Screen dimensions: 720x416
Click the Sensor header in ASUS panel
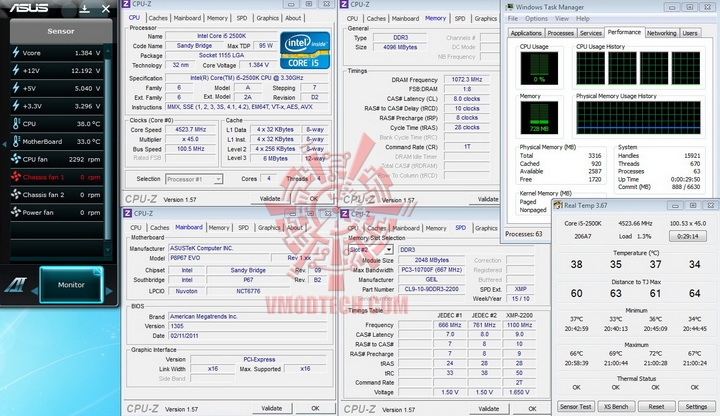pos(61,31)
